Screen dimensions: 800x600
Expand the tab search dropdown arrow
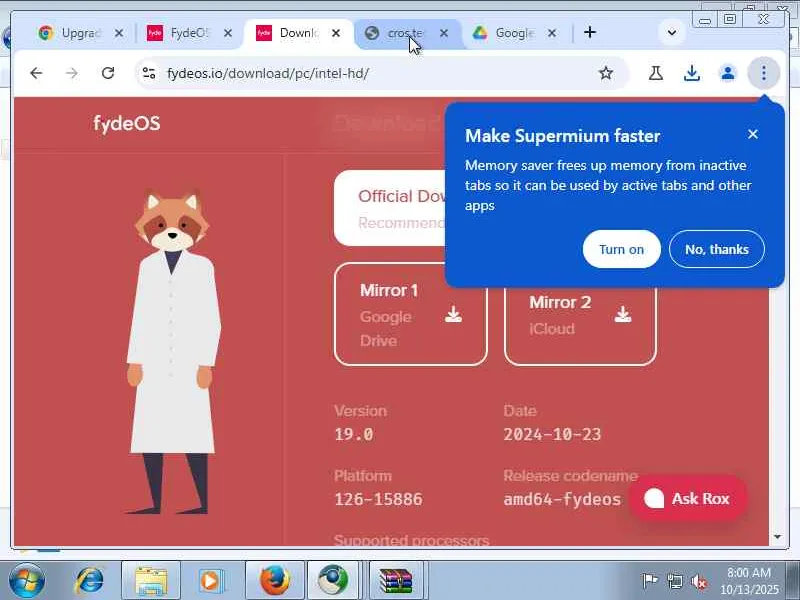[672, 33]
